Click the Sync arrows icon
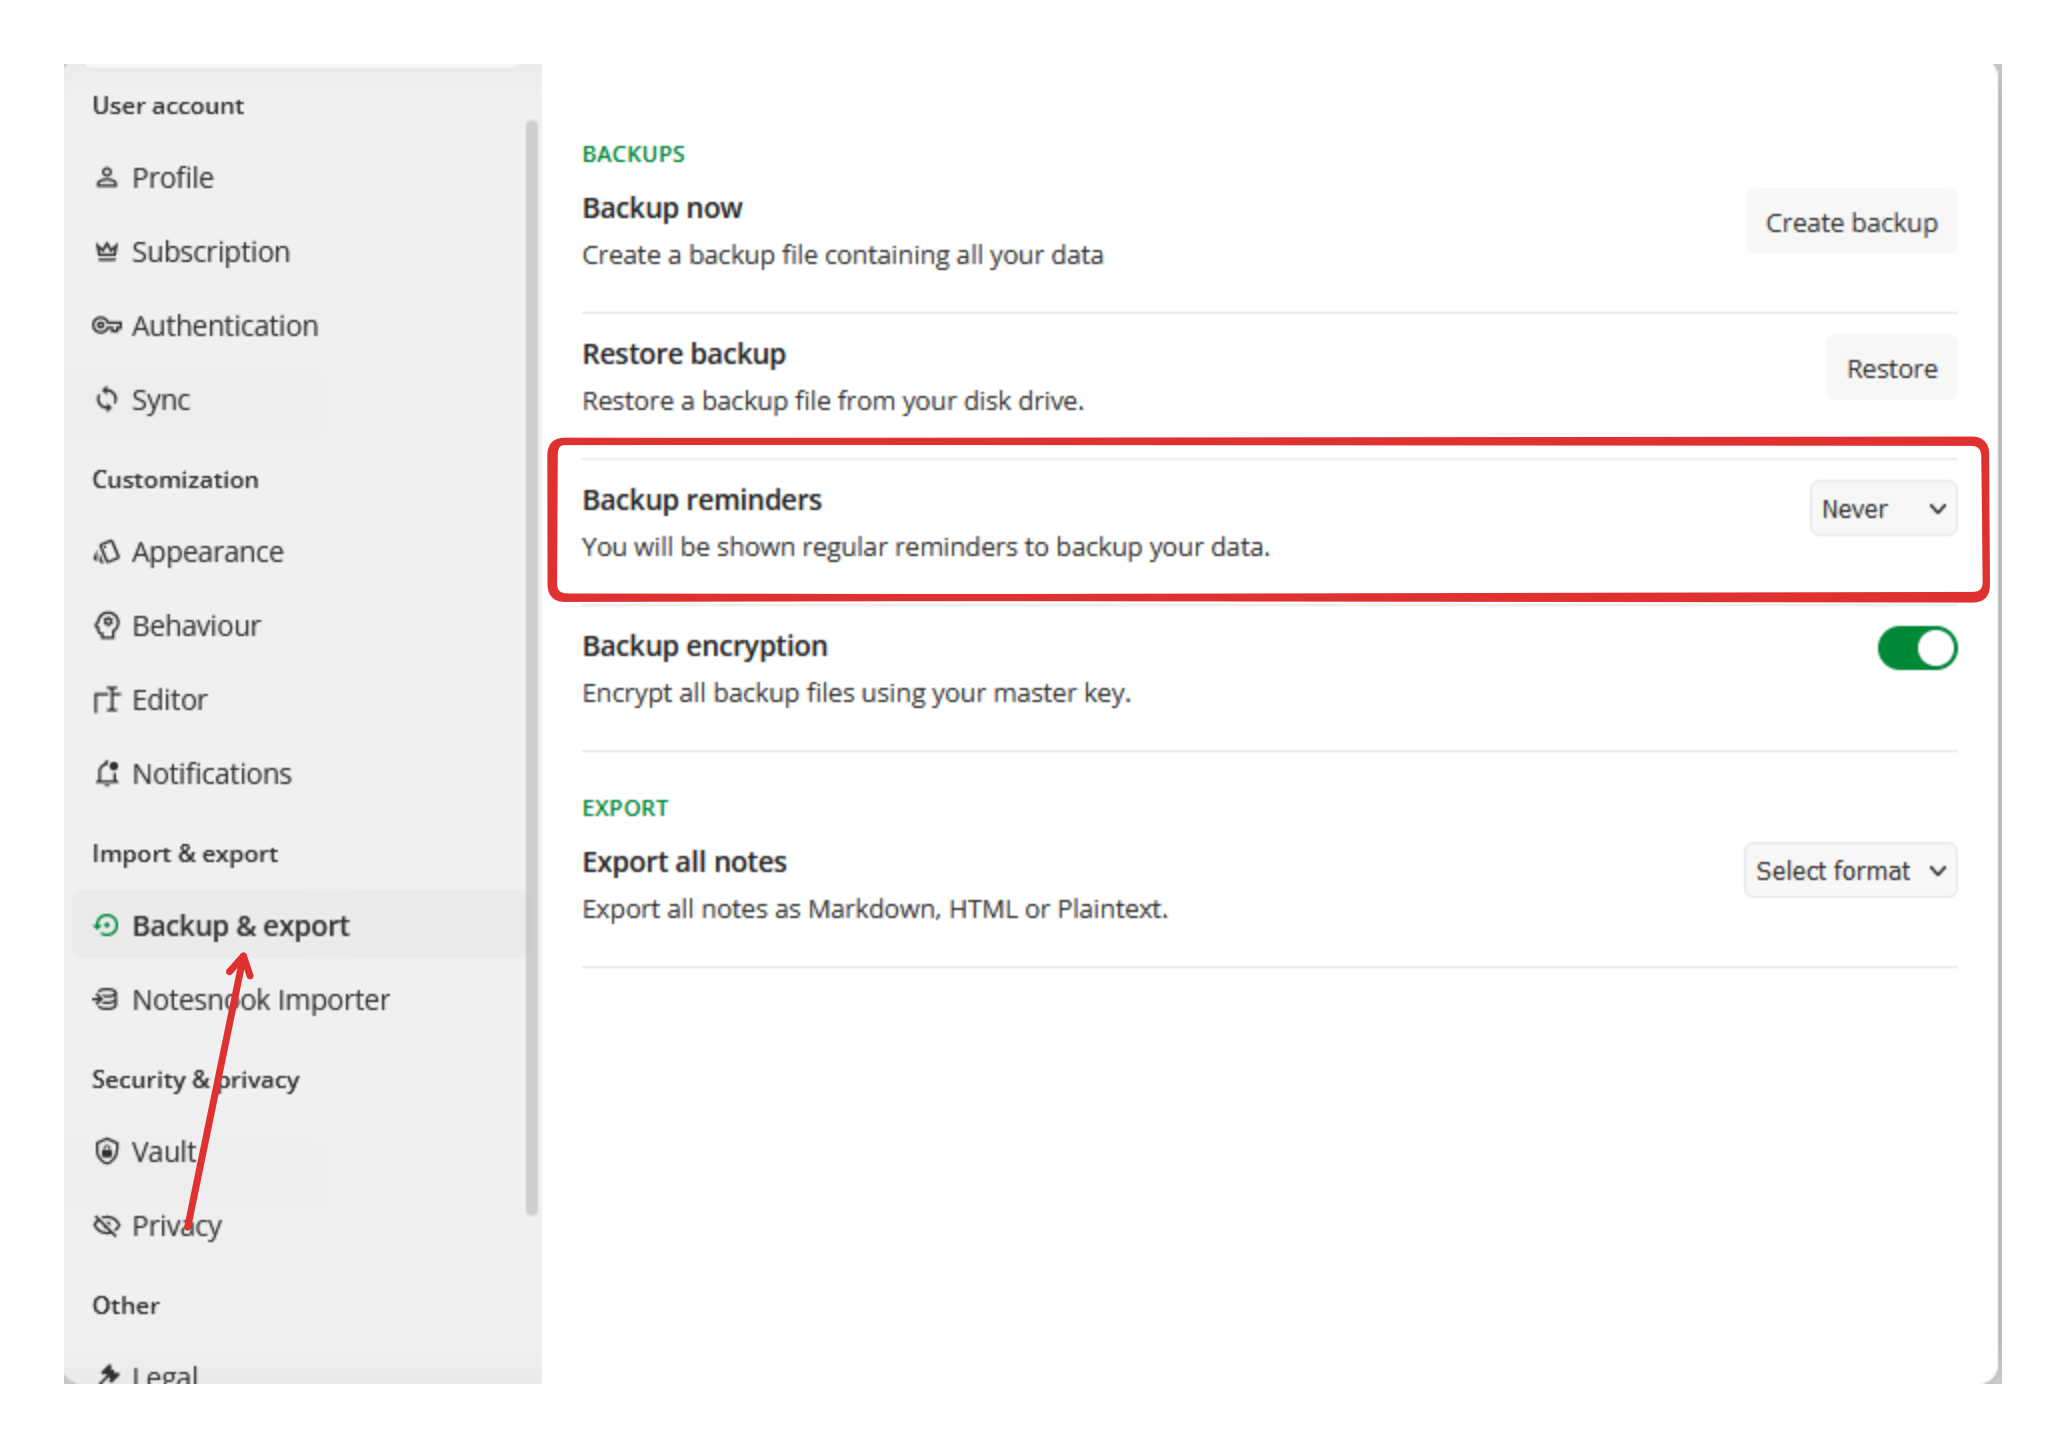The image size is (2066, 1448). coord(106,400)
